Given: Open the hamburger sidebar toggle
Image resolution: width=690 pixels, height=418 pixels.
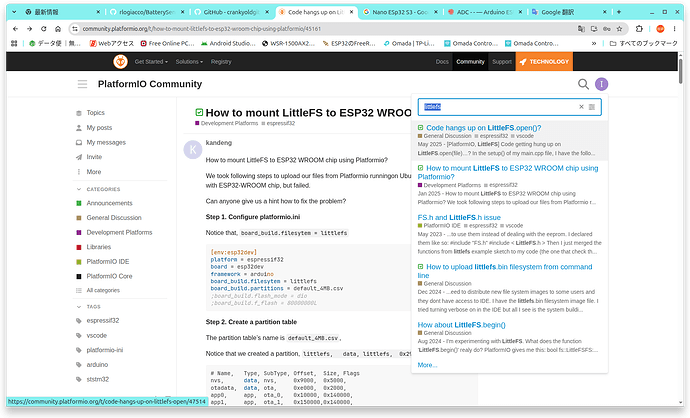Looking at the screenshot, I should (x=82, y=84).
